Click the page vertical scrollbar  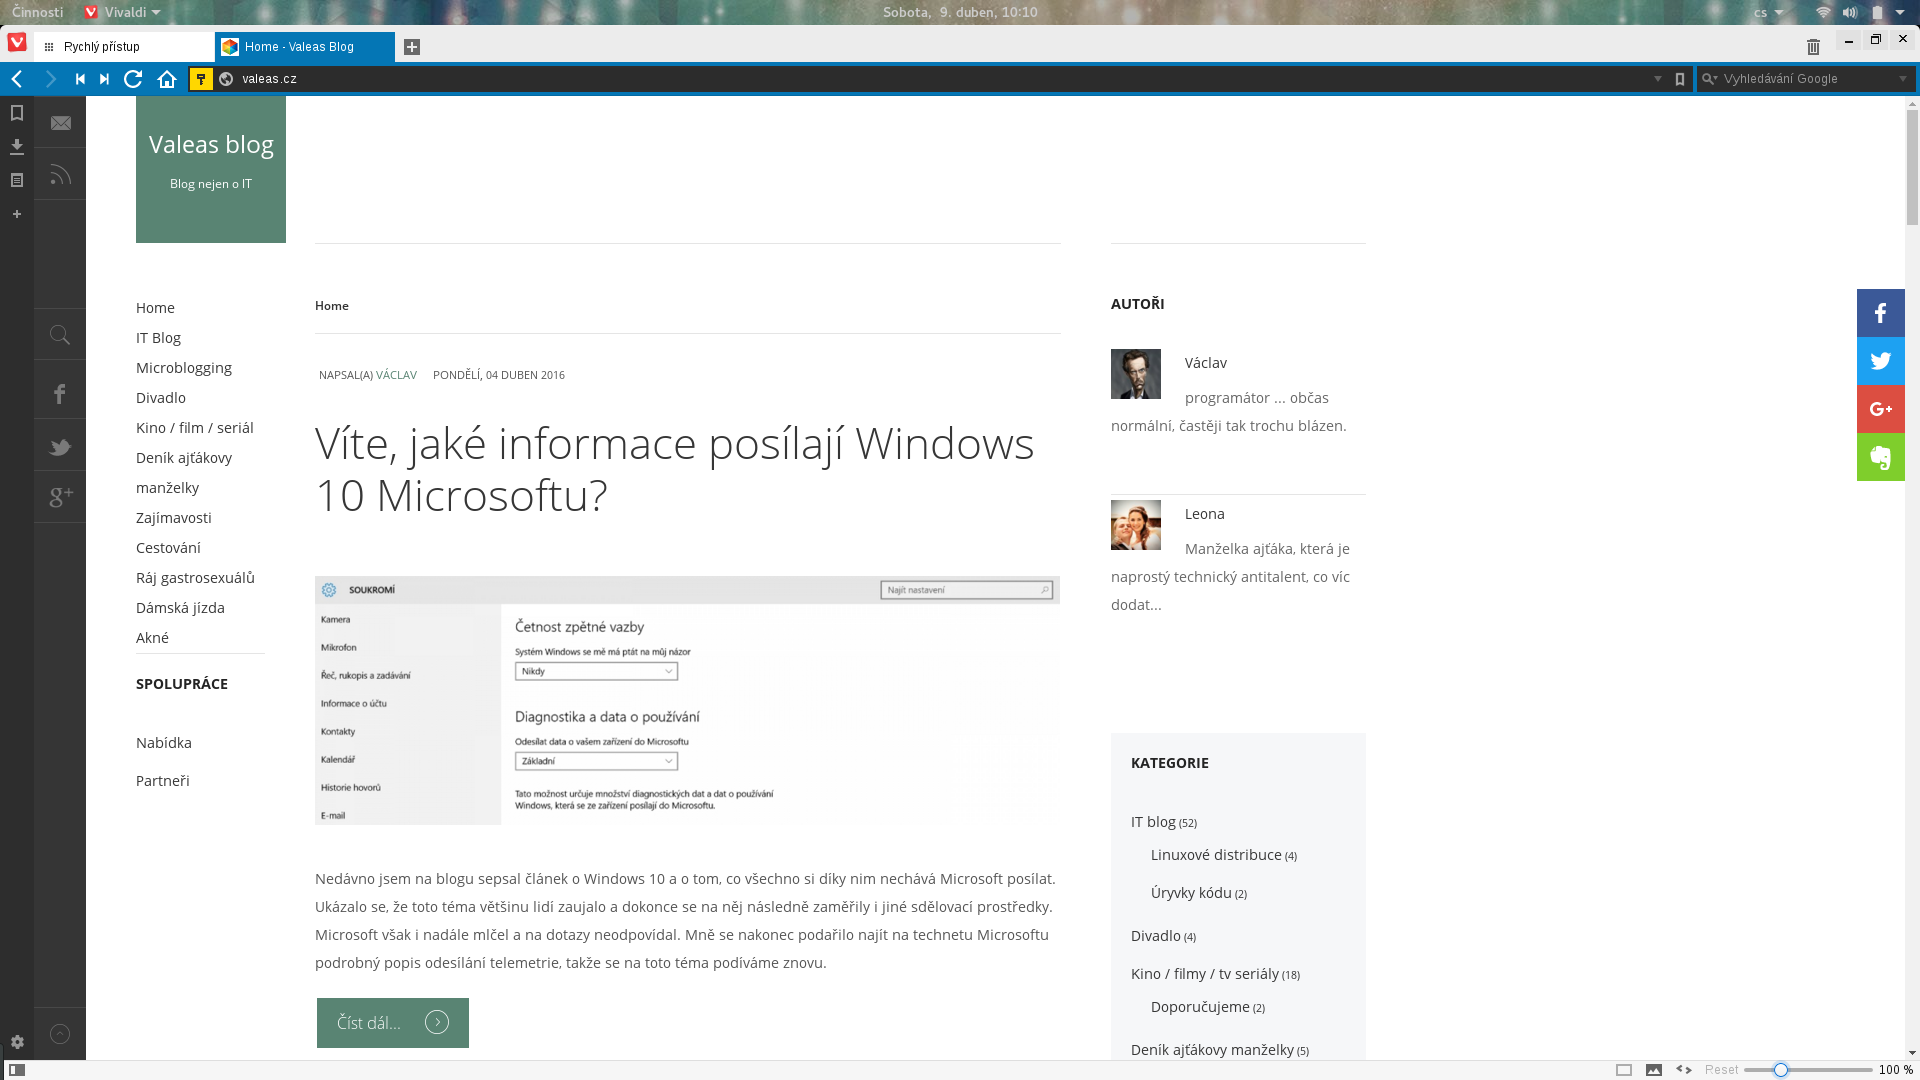pyautogui.click(x=1912, y=168)
